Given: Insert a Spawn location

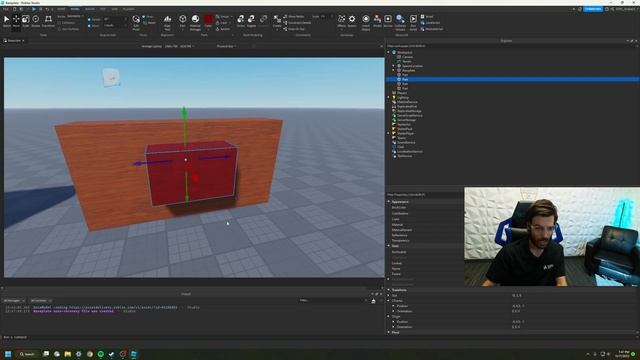Looking at the screenshot, I should [352, 21].
